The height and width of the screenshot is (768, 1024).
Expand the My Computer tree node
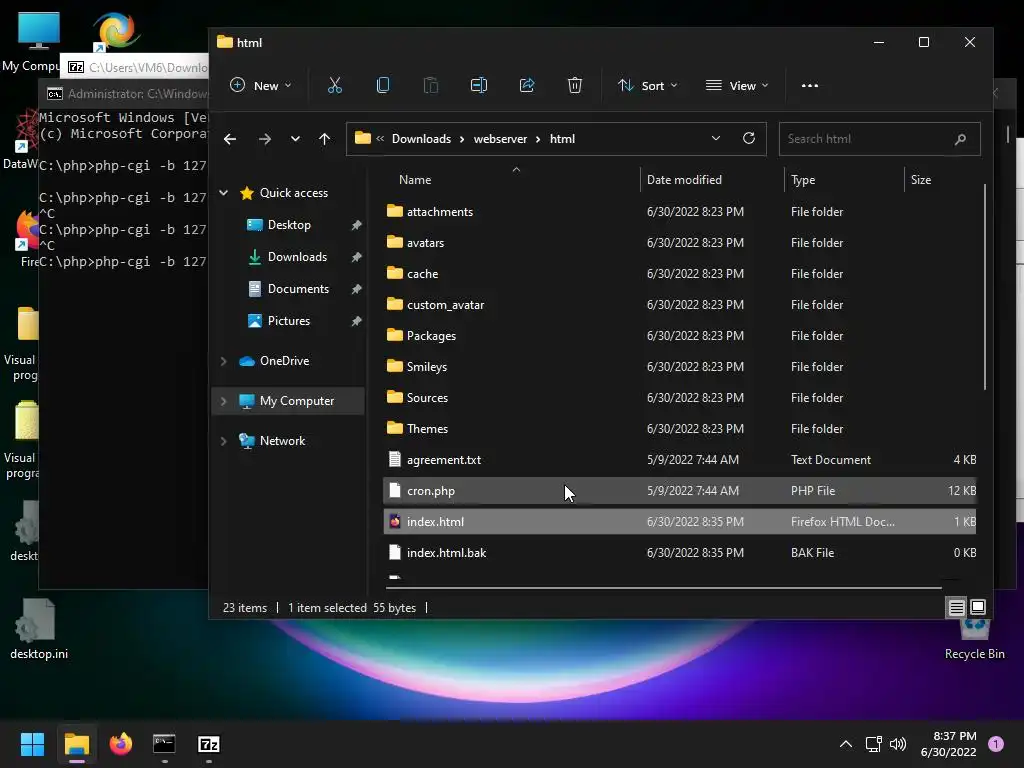[223, 401]
